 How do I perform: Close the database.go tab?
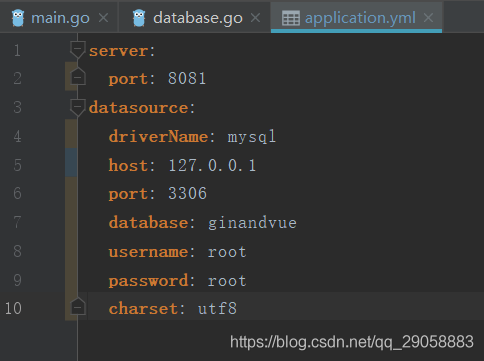[255, 18]
